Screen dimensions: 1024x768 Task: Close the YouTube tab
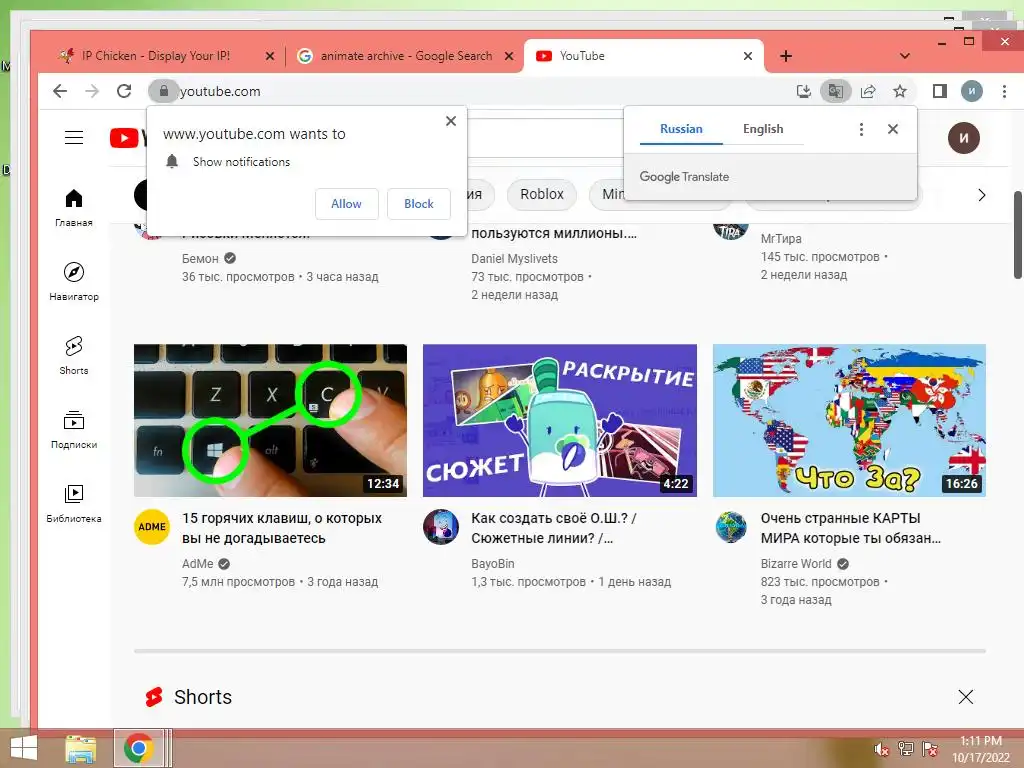[748, 56]
